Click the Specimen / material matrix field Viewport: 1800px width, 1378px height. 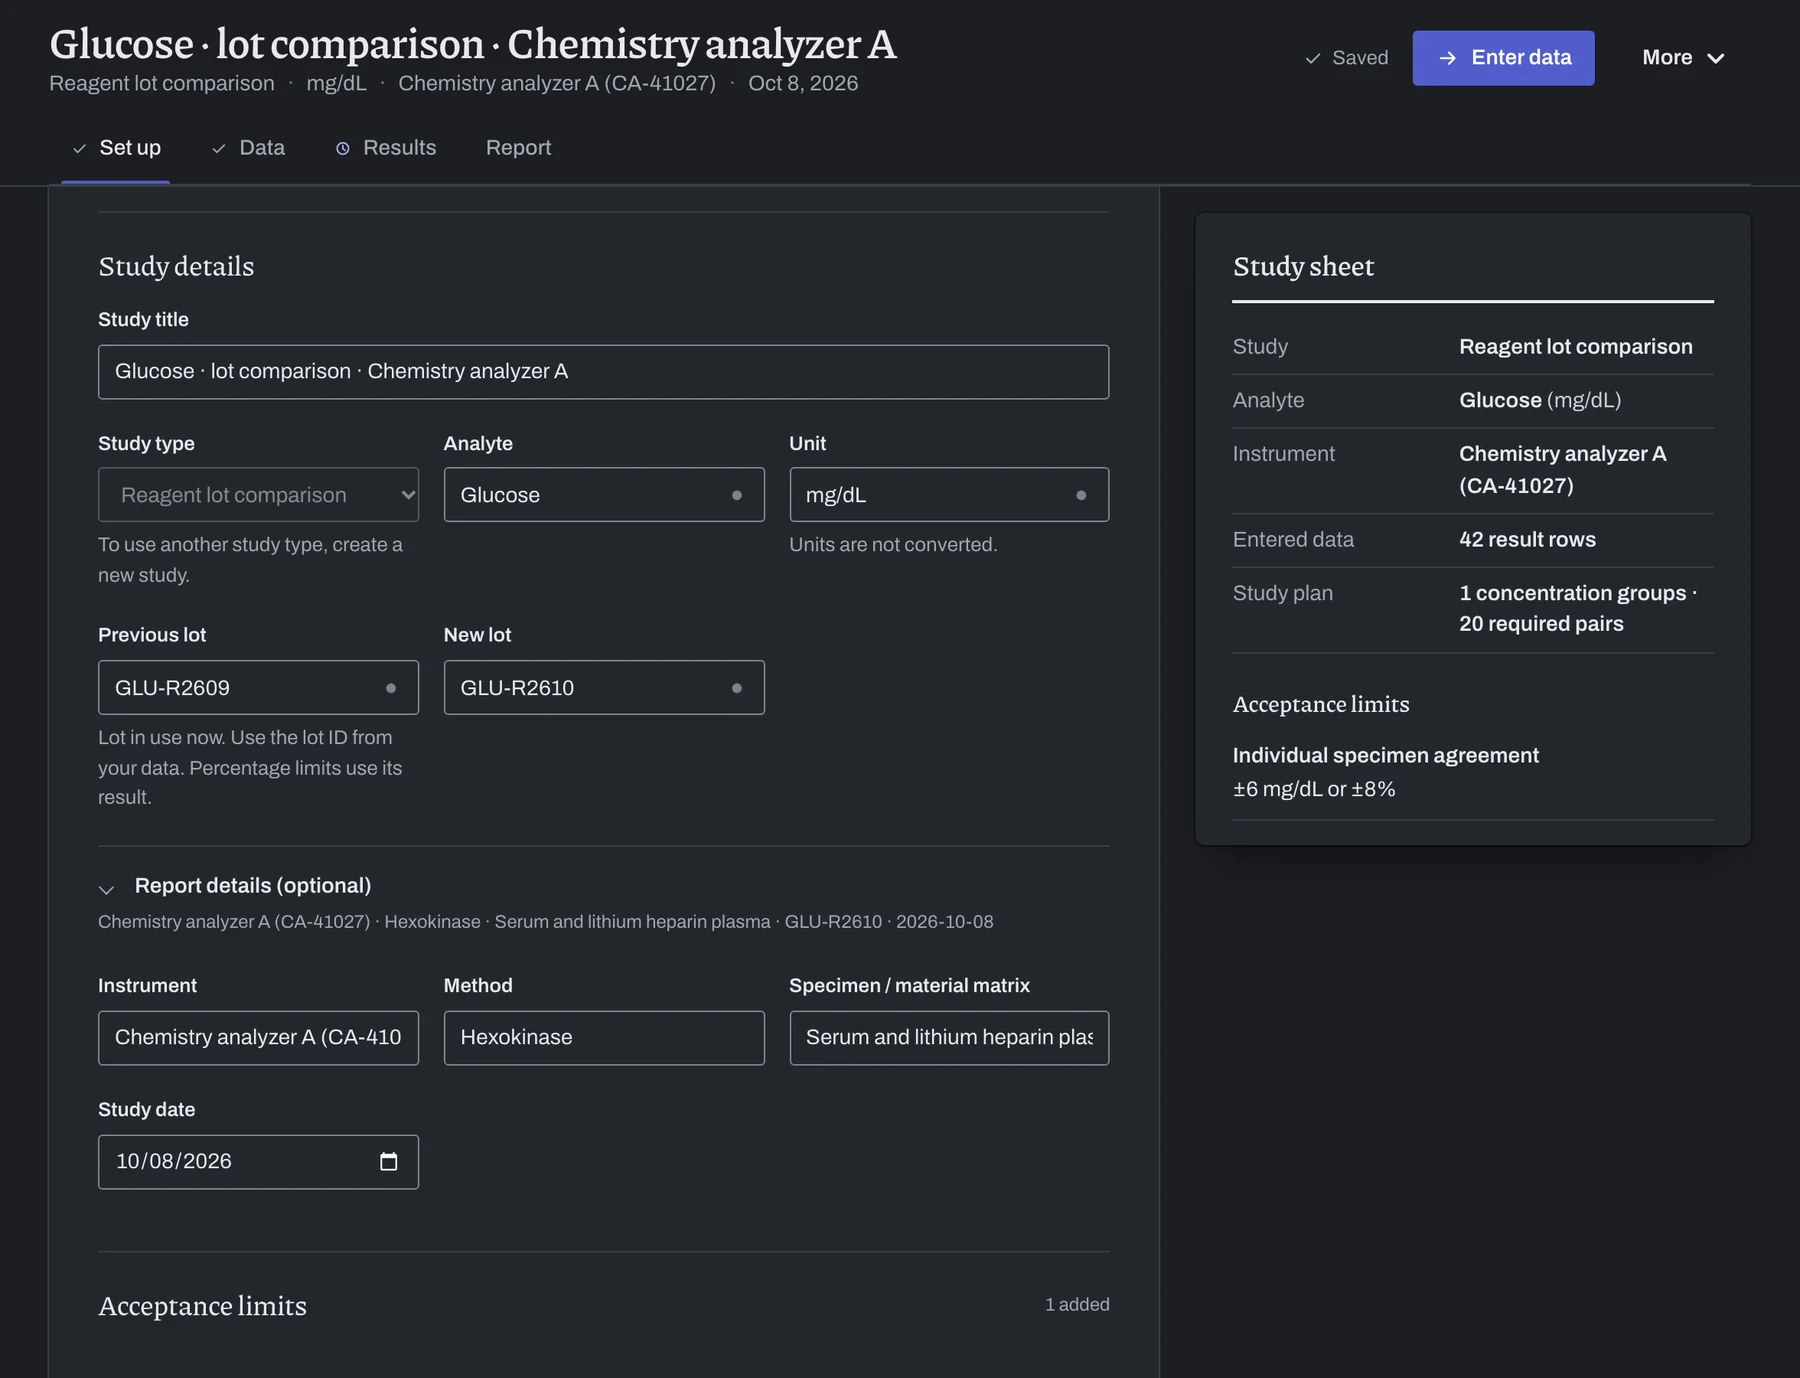(x=949, y=1038)
